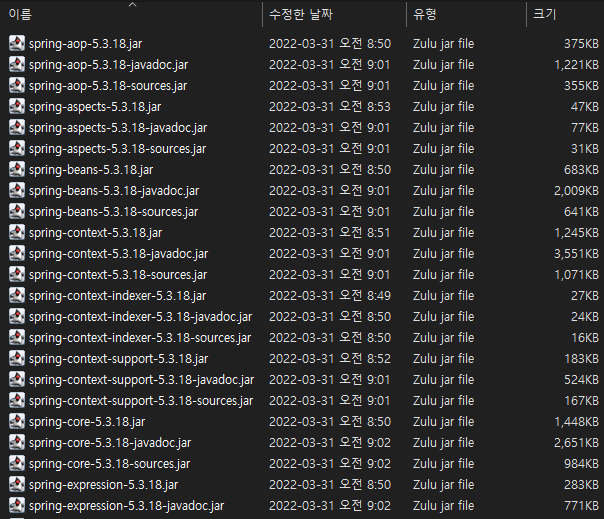Select file name spring-context-support-5.3.18-sources.jar
The width and height of the screenshot is (604, 519).
[x=141, y=401]
